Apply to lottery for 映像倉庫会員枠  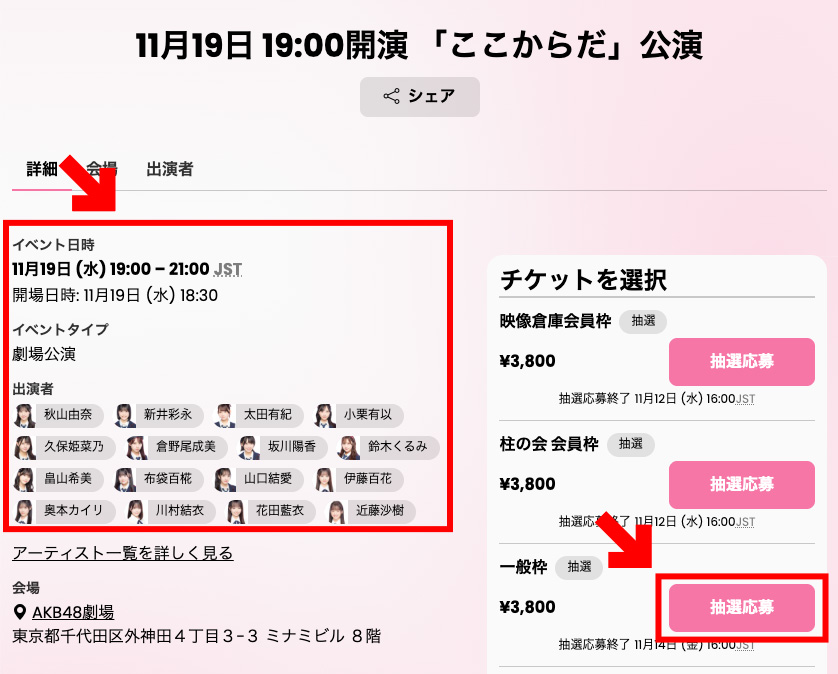pos(742,361)
